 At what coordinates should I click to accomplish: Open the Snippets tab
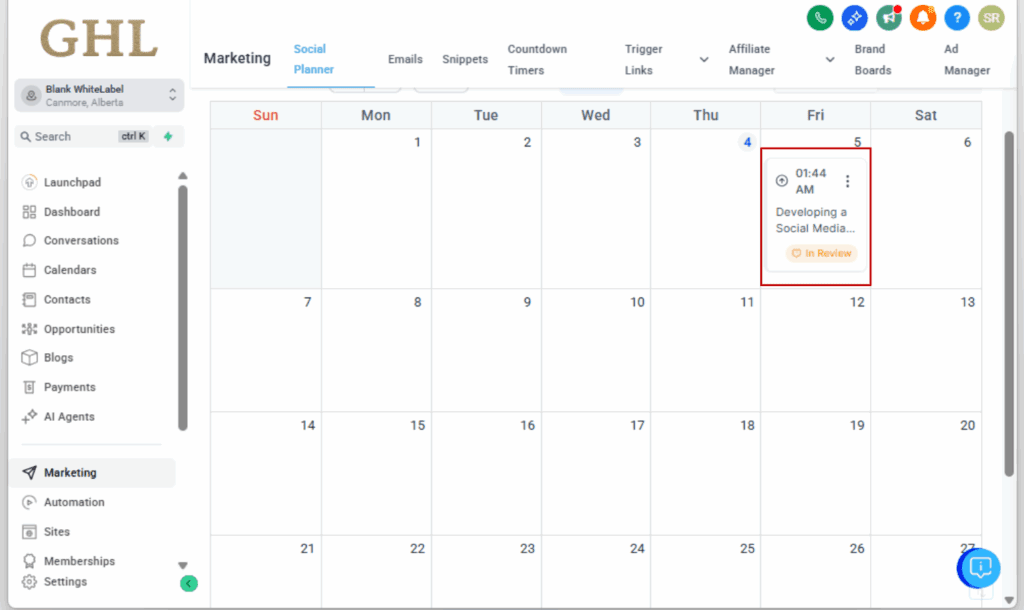tap(465, 59)
